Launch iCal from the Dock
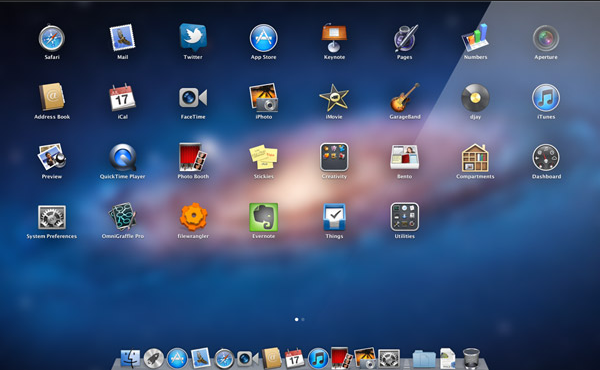The image size is (600, 370). 295,358
